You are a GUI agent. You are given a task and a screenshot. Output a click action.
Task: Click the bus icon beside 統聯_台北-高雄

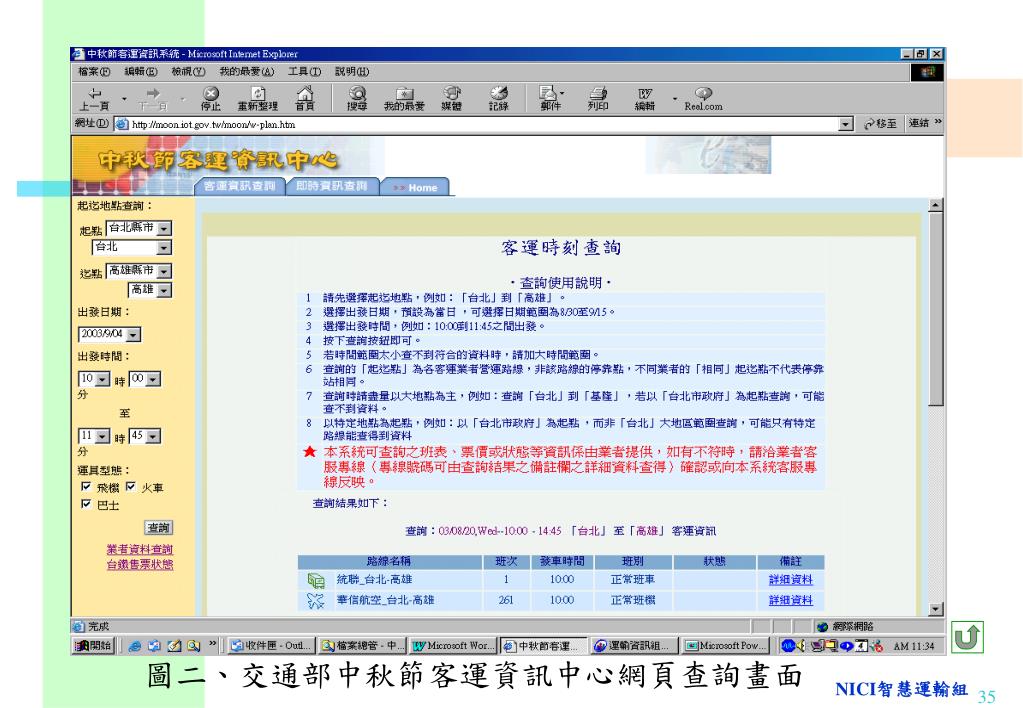click(316, 580)
